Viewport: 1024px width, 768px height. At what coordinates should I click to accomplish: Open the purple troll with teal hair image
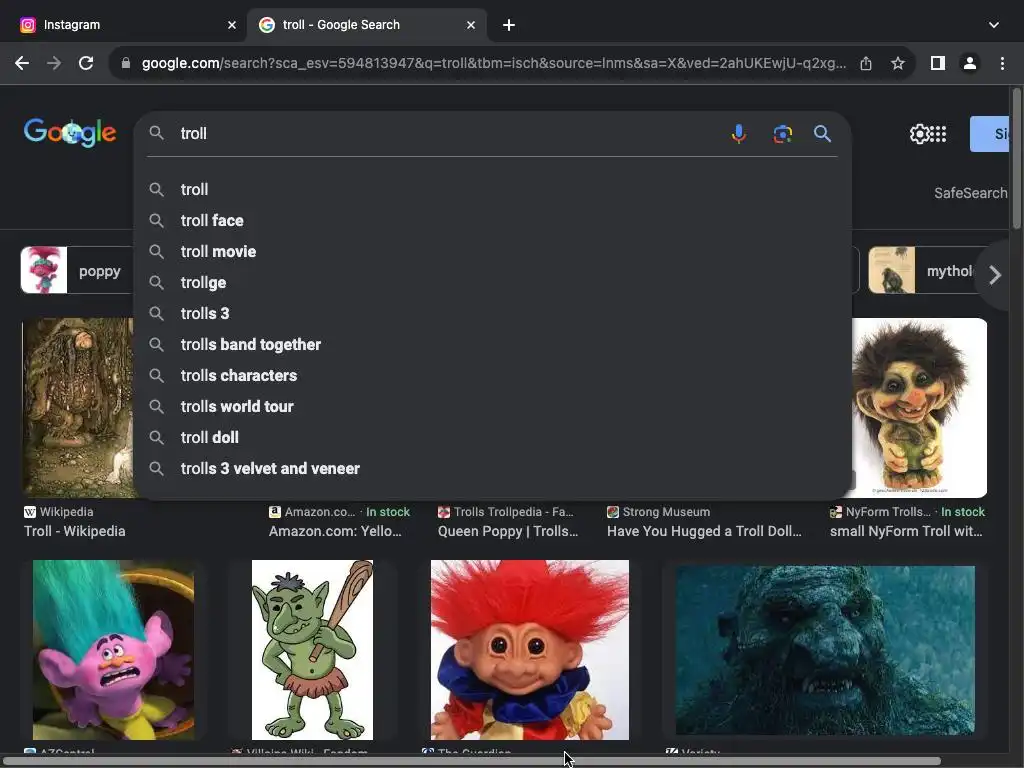pyautogui.click(x=113, y=650)
